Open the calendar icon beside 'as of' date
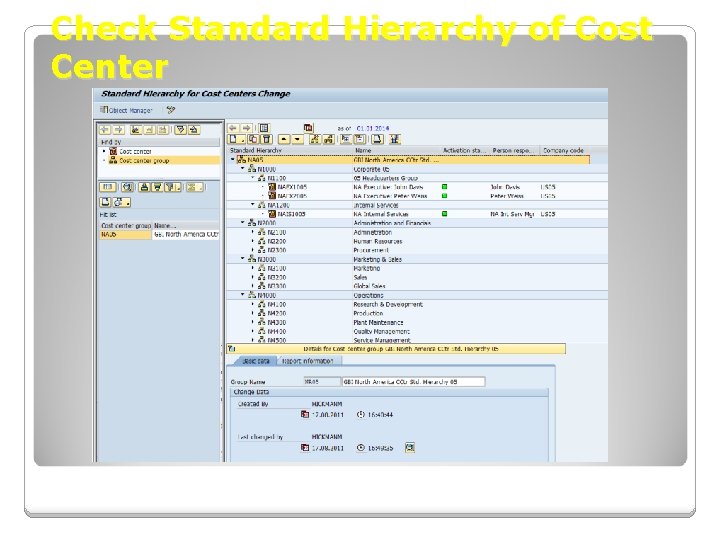Screen dimensions: 720x540 tap(308, 128)
